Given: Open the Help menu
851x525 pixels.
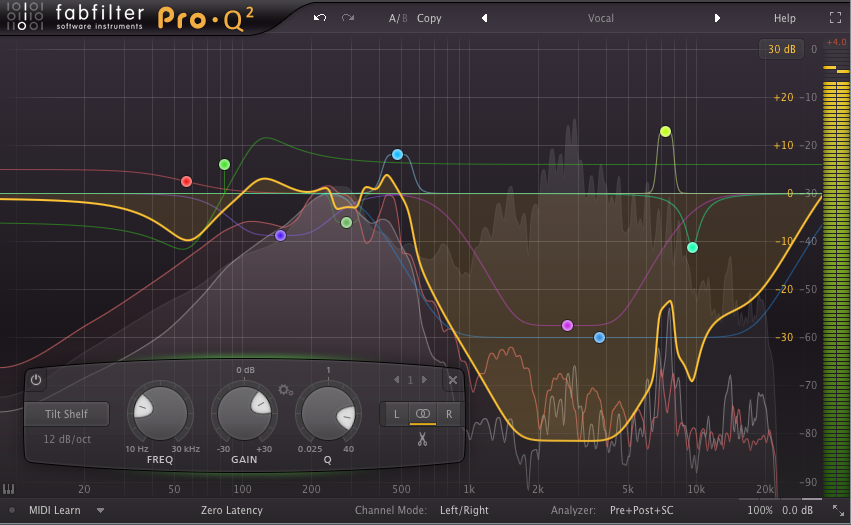Looking at the screenshot, I should 784,18.
